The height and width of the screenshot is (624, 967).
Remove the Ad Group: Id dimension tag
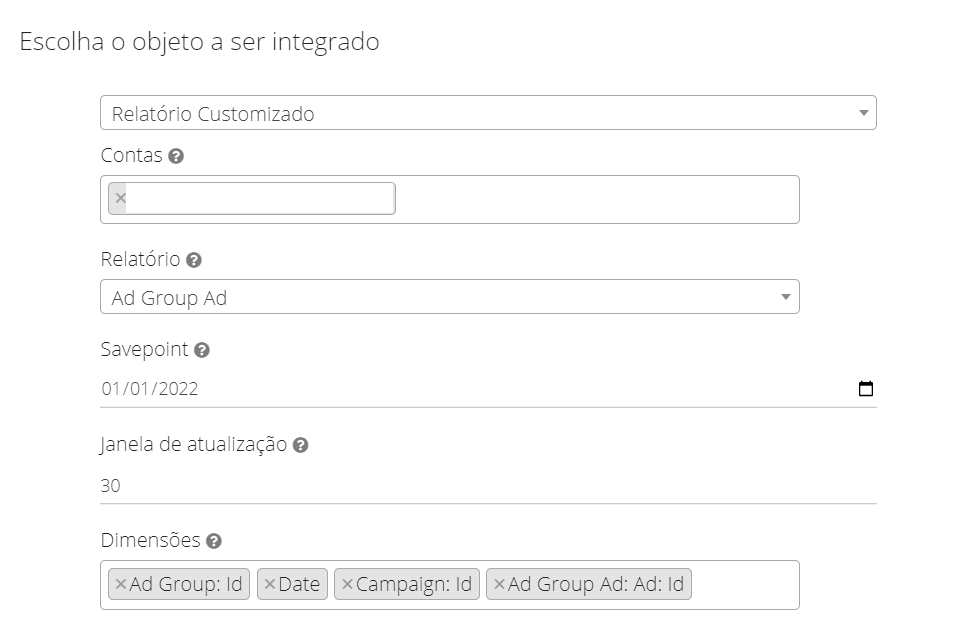point(120,584)
